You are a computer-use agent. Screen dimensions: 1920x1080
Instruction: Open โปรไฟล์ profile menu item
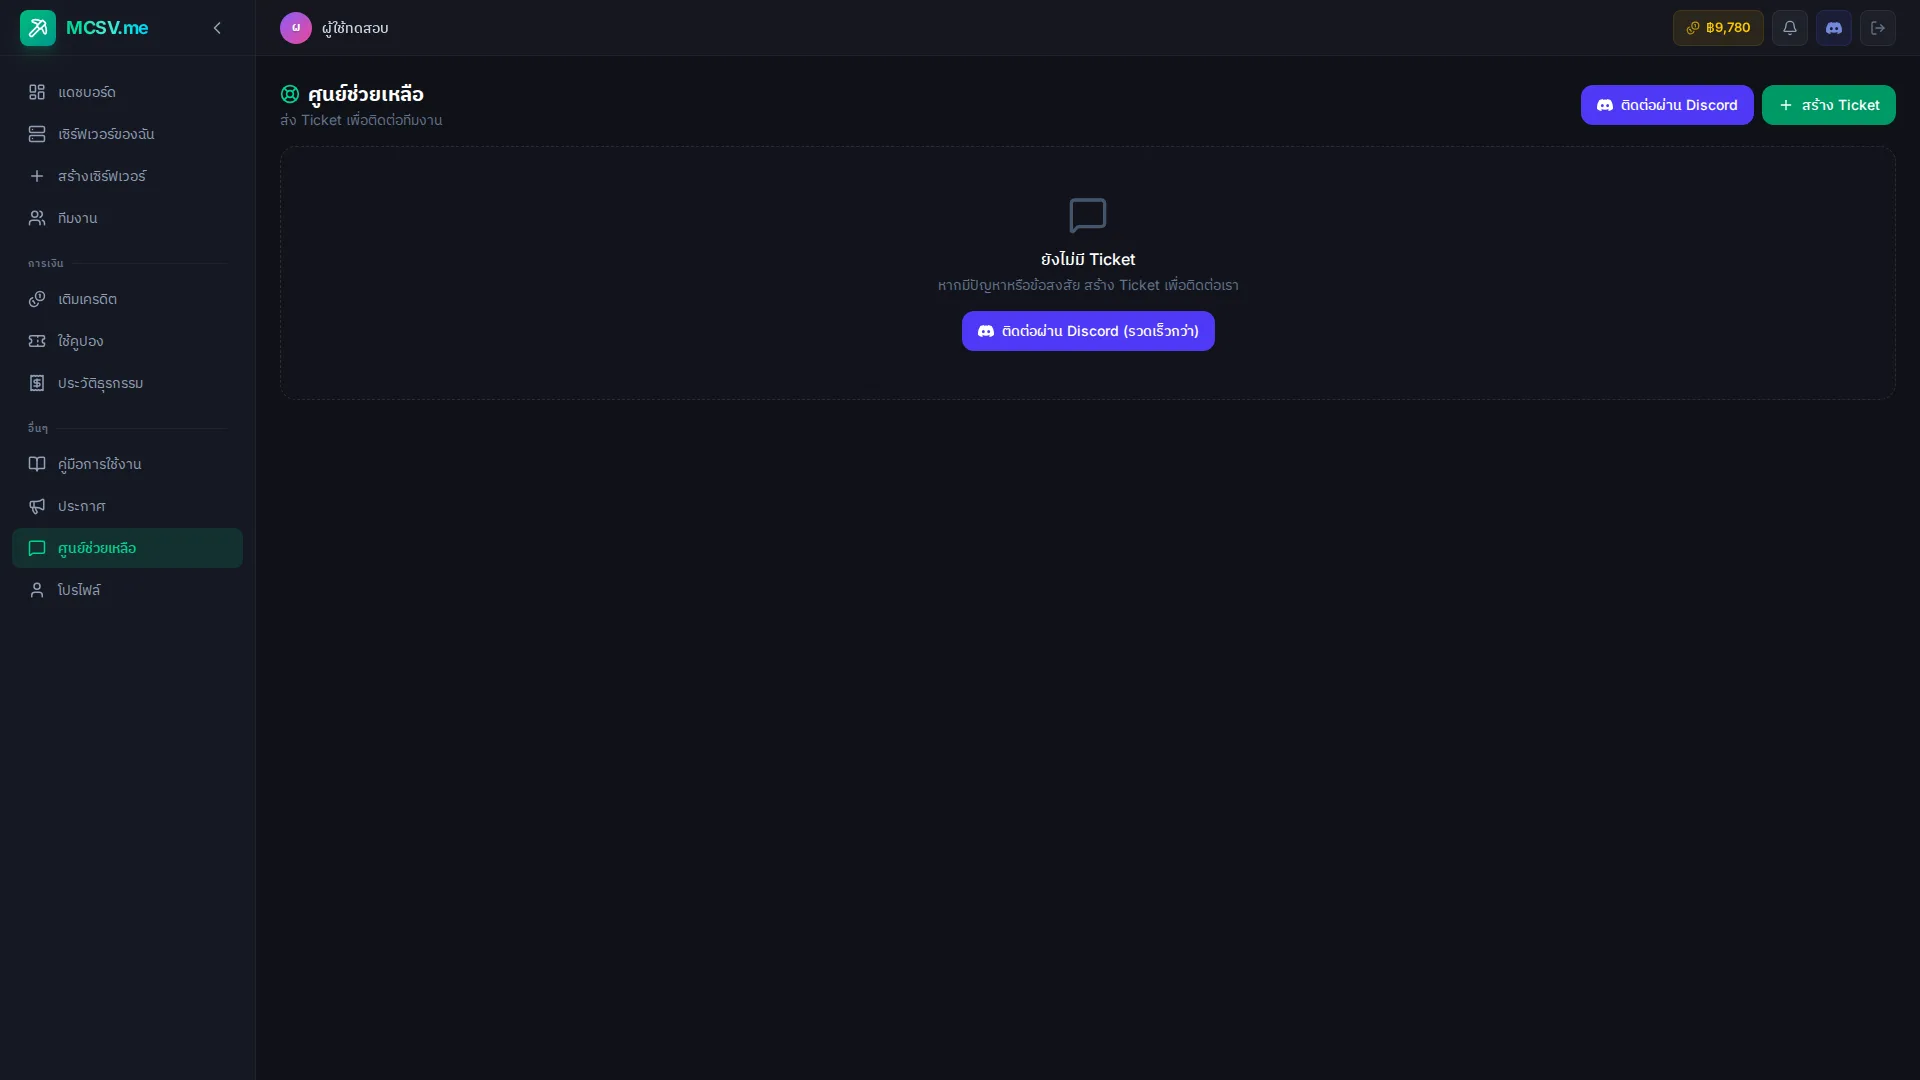79,590
